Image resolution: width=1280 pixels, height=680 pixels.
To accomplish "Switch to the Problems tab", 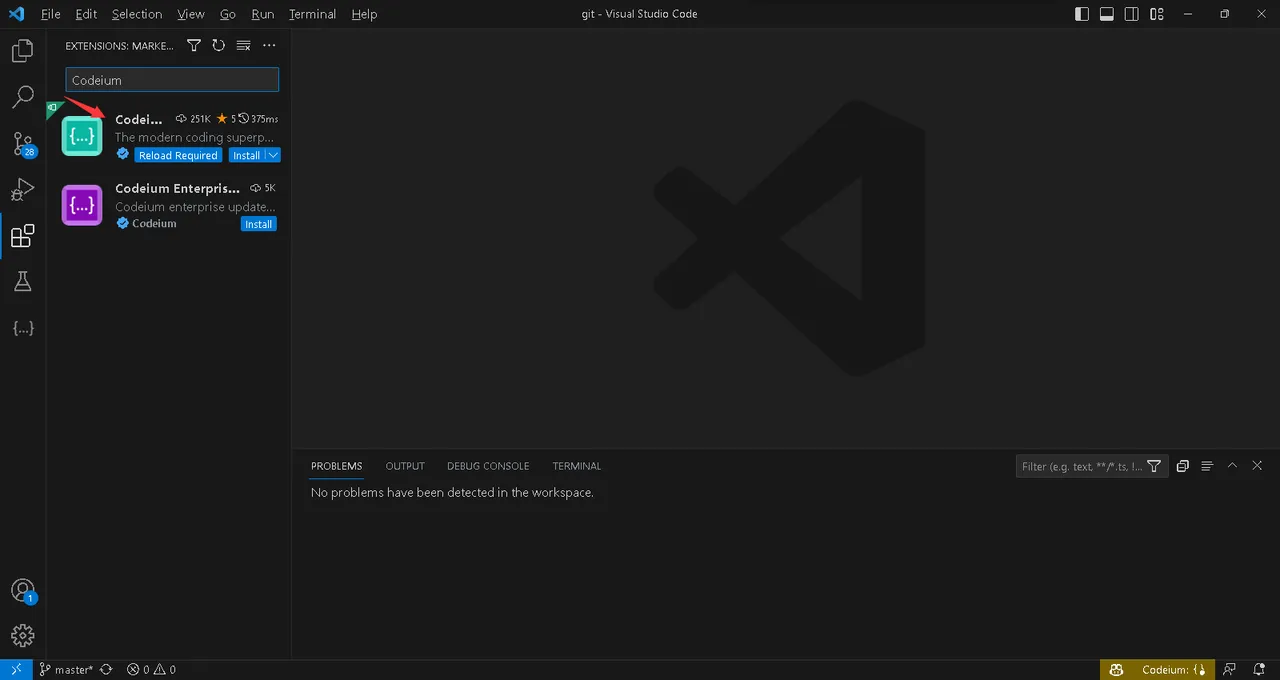I will tap(336, 466).
